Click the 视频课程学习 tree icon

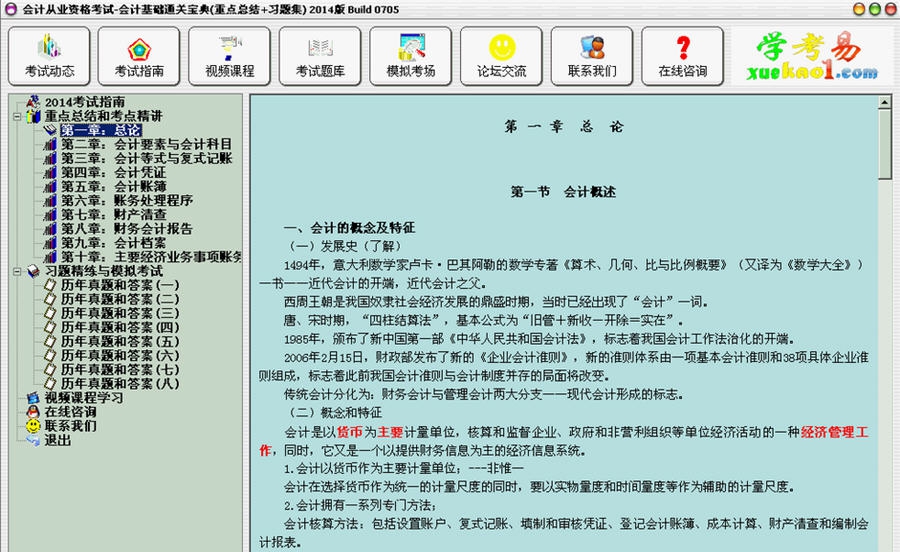click(x=33, y=397)
